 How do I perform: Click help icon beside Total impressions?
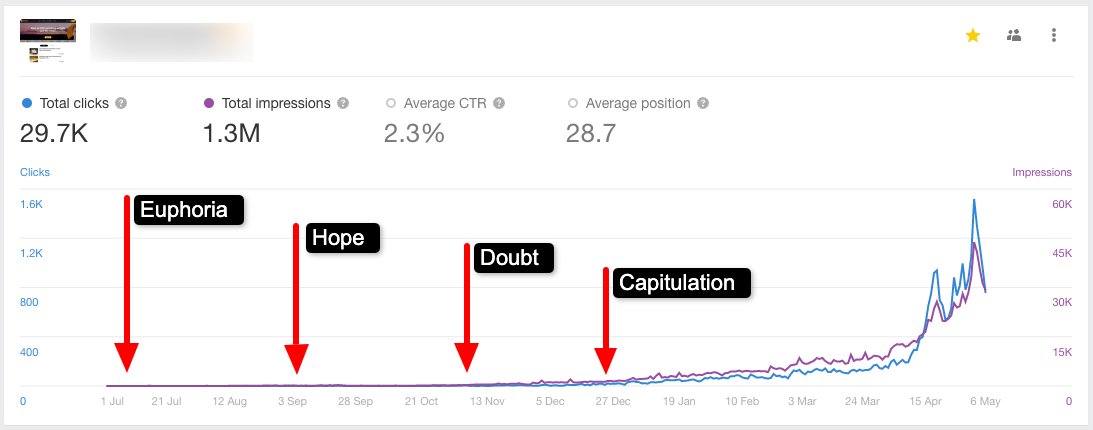(x=343, y=103)
